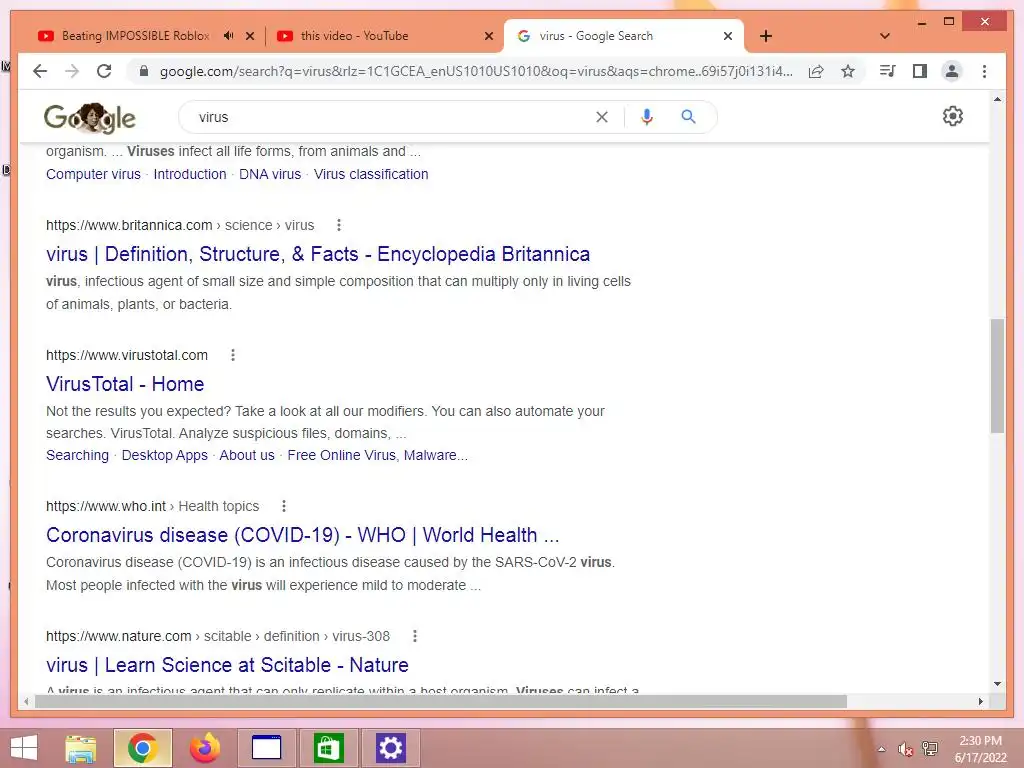Bookmark this page with the star icon
Screen dimensions: 1024x768
(x=848, y=71)
